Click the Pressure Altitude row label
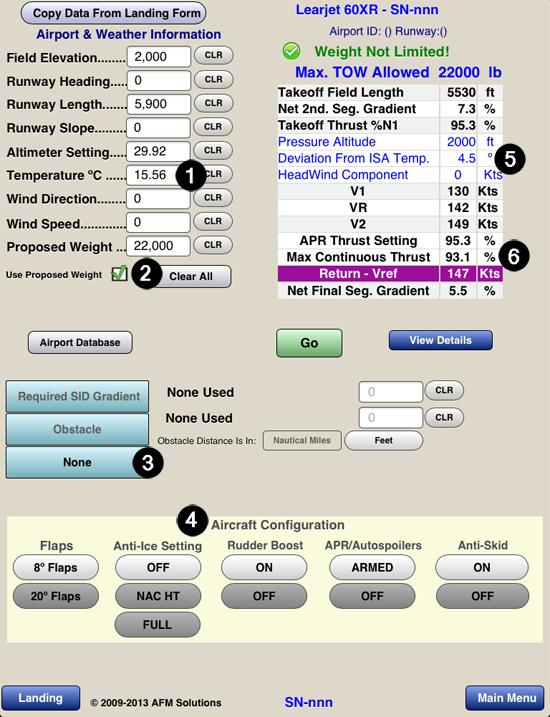Screen dimensions: 550x717 coord(327,142)
